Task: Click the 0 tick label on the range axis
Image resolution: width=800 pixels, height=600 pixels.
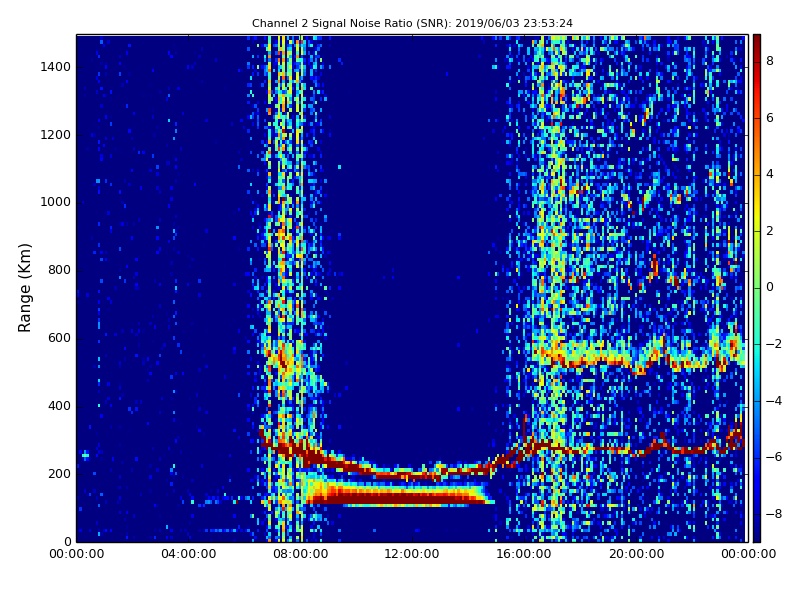Action: [x=67, y=541]
